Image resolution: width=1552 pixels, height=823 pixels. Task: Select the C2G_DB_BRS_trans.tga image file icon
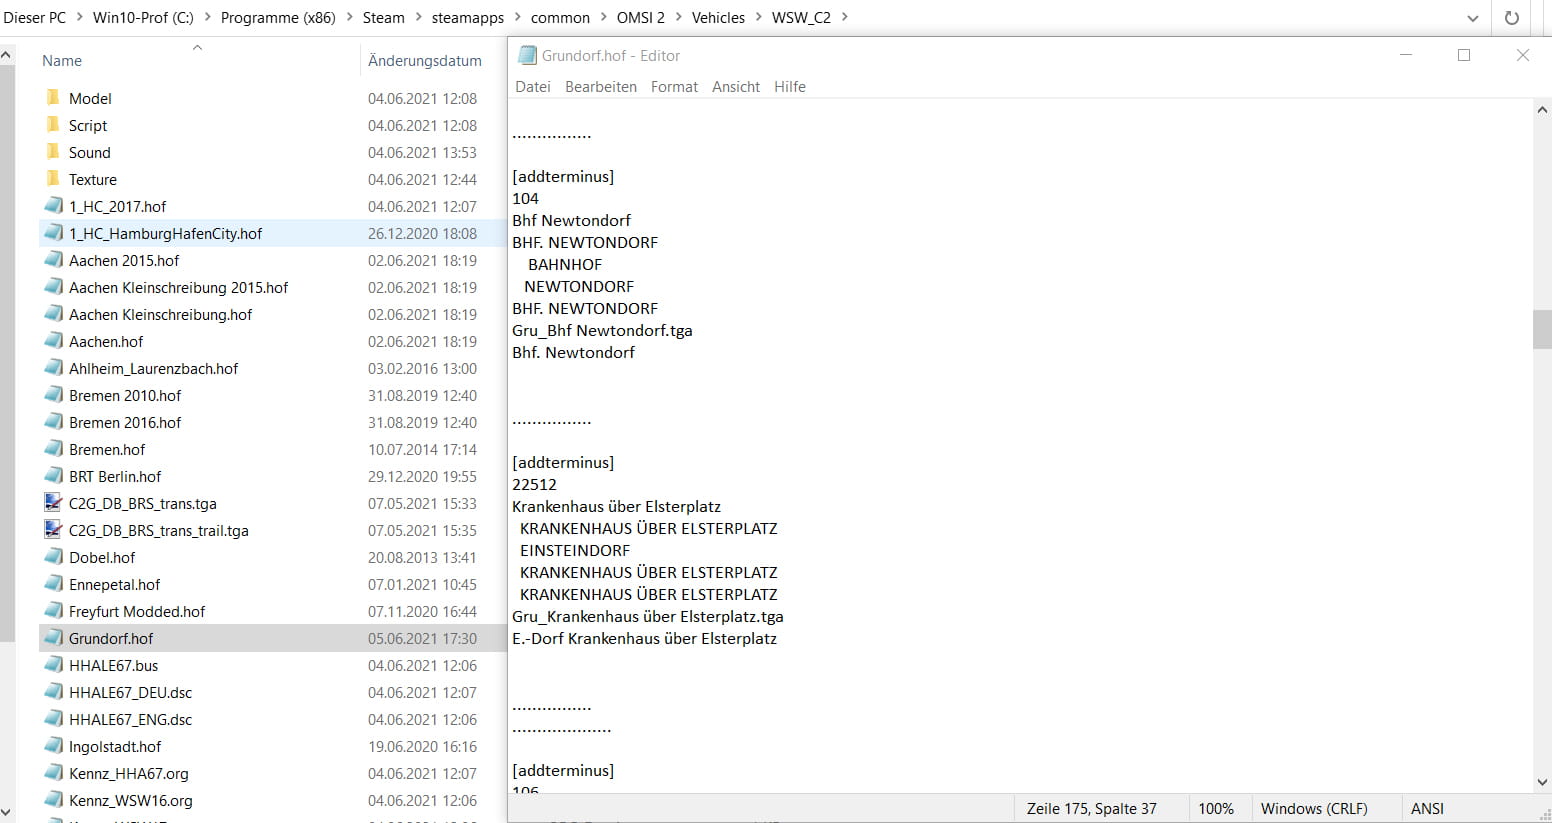pos(53,503)
